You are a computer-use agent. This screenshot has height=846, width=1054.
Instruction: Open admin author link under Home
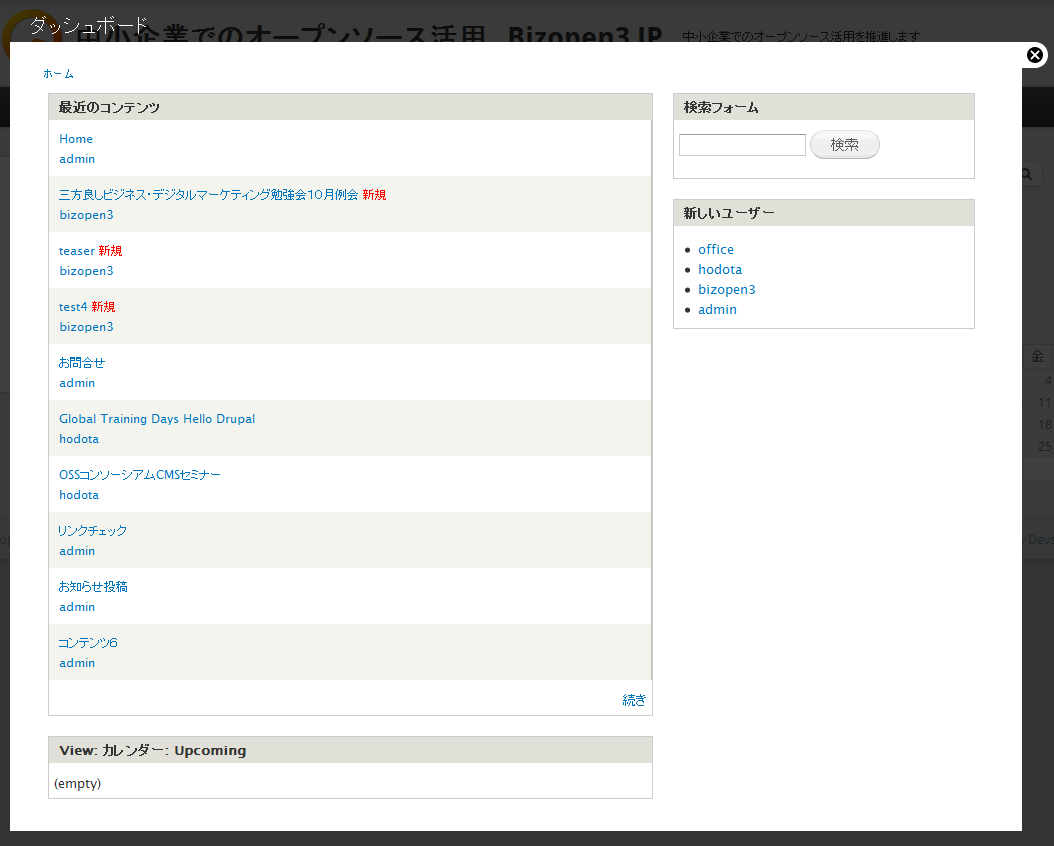pos(77,159)
